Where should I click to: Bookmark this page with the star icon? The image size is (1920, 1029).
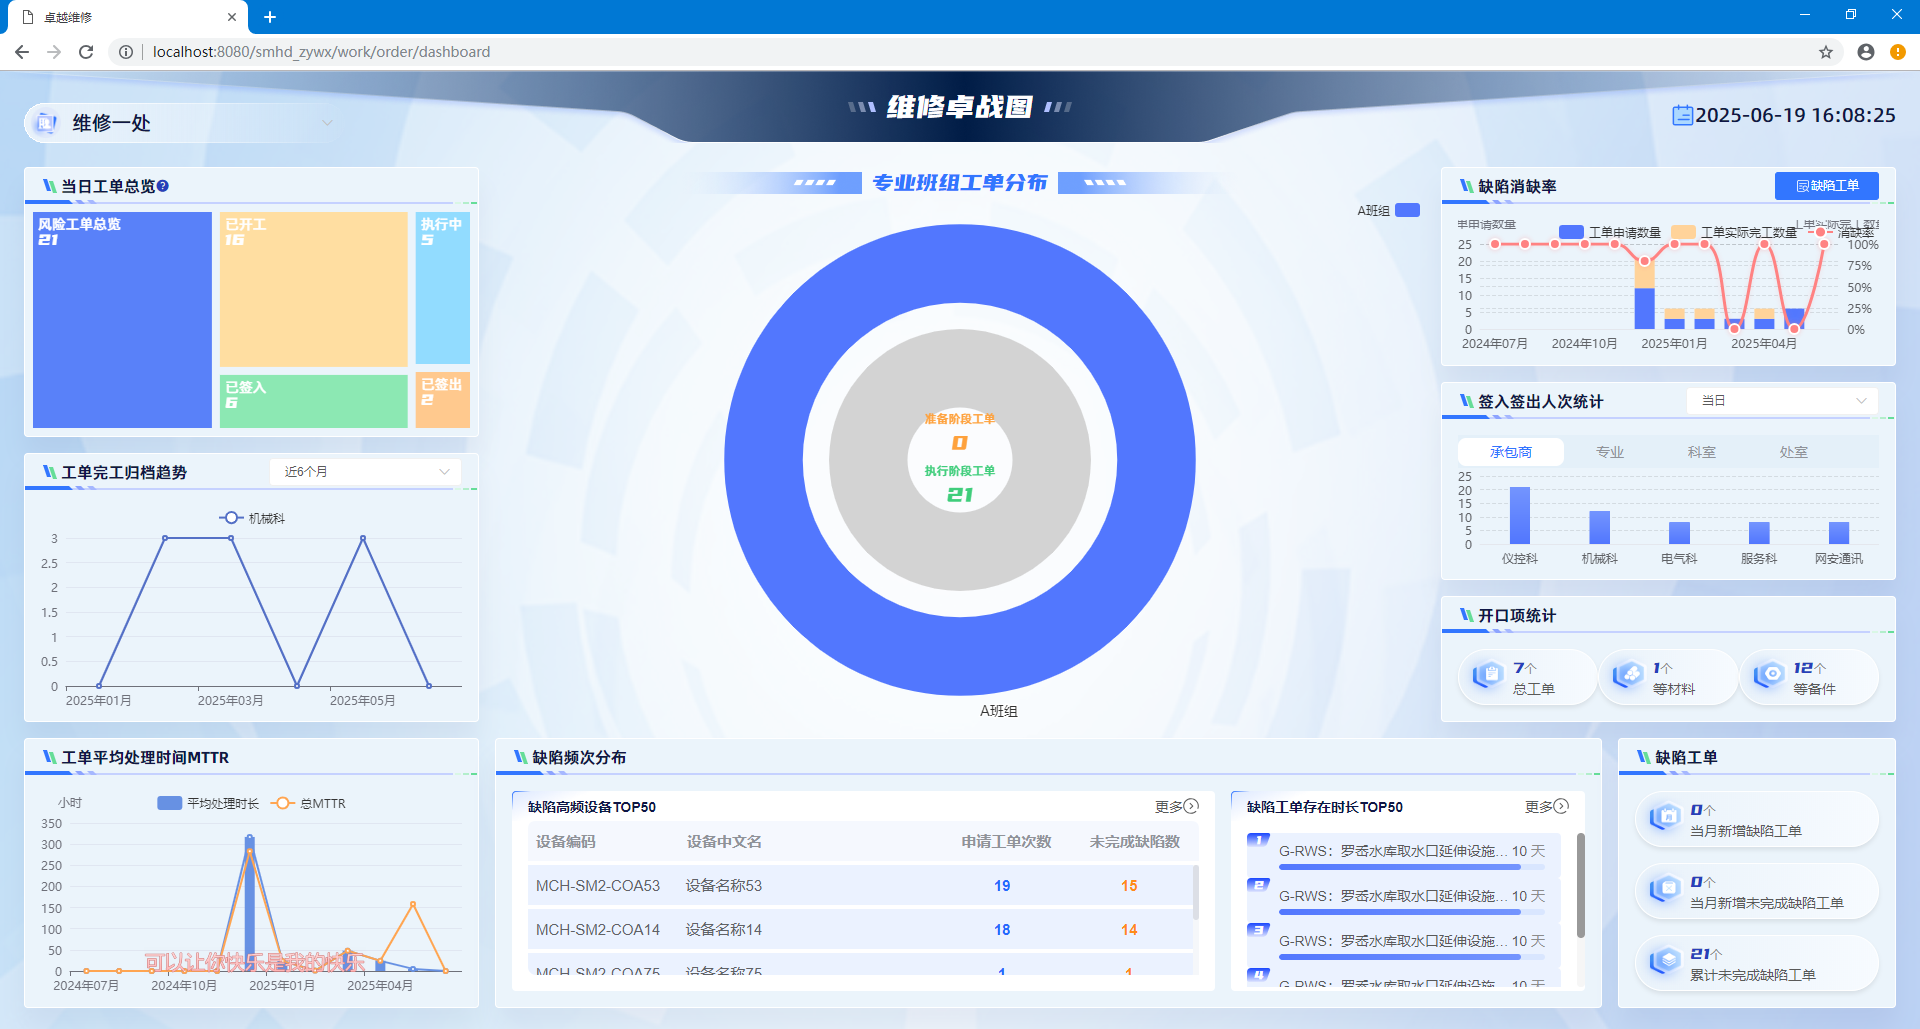[1826, 52]
